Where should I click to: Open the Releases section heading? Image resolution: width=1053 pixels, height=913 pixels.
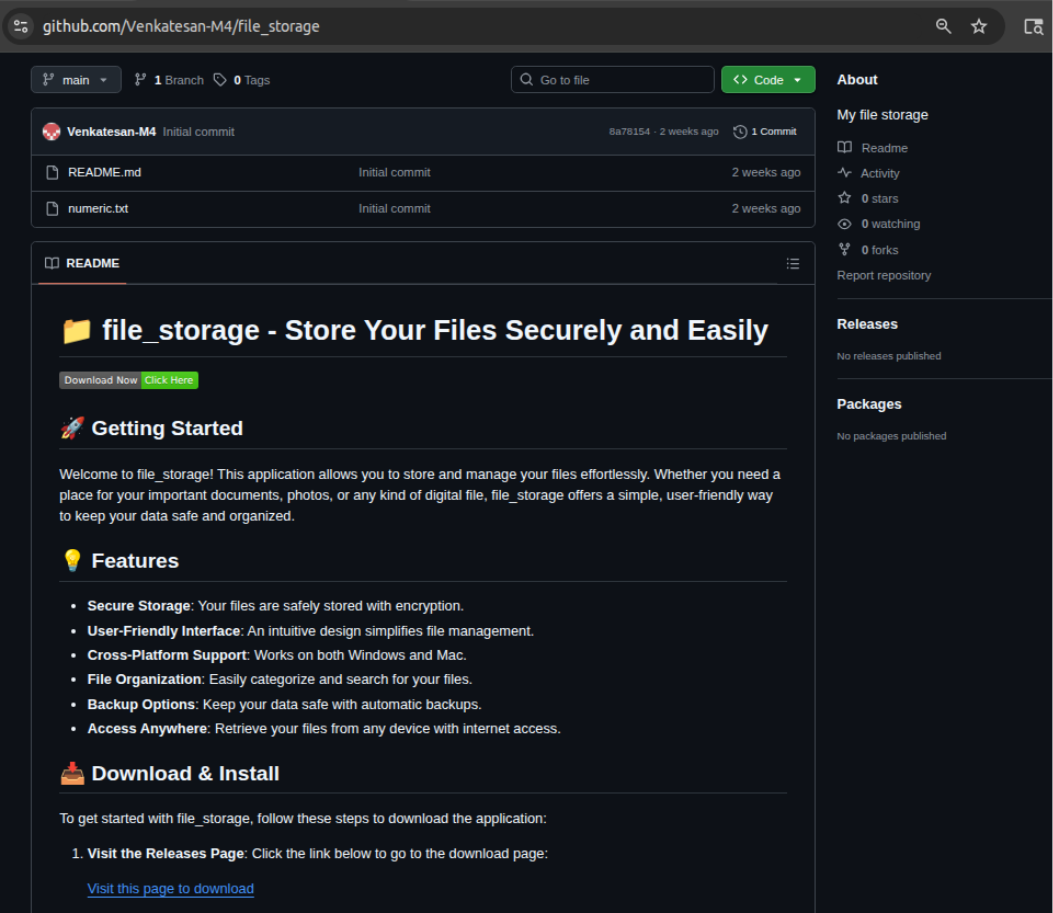pyautogui.click(x=867, y=324)
